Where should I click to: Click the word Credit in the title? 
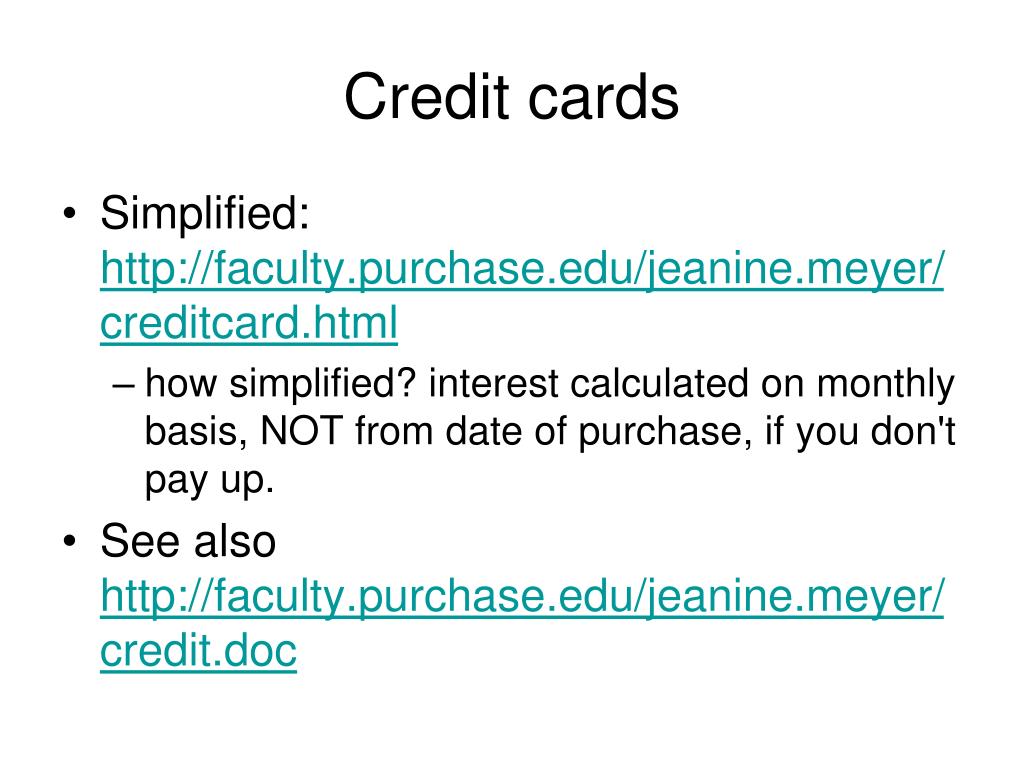427,97
